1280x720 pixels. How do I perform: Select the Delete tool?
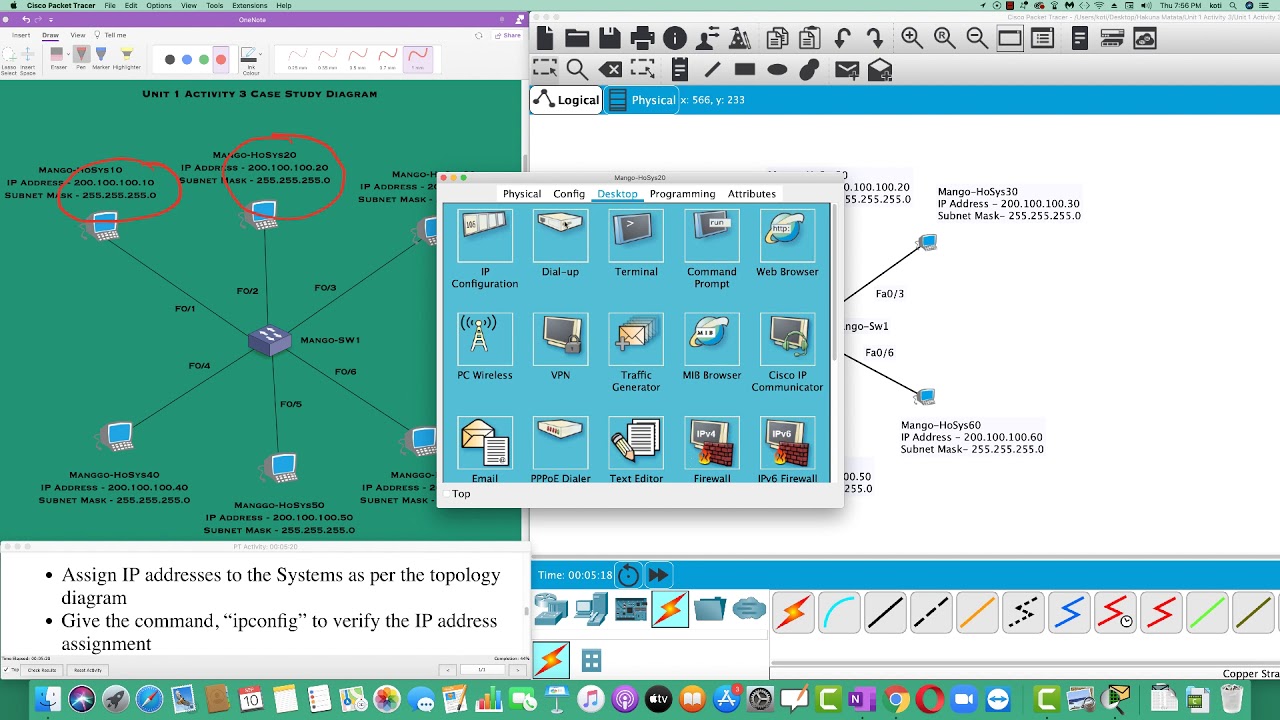pos(610,69)
